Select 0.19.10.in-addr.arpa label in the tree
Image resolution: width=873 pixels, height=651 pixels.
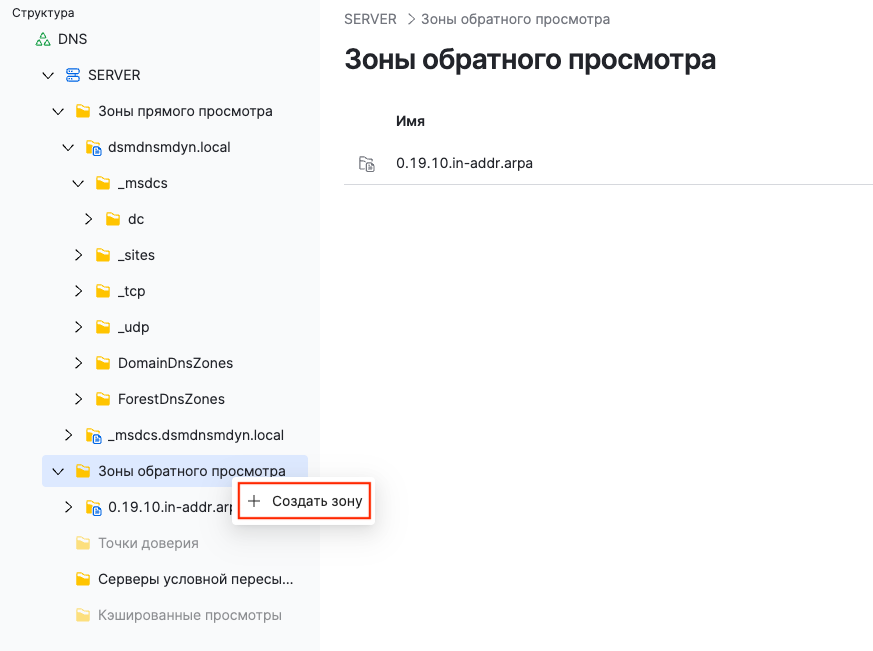[170, 507]
